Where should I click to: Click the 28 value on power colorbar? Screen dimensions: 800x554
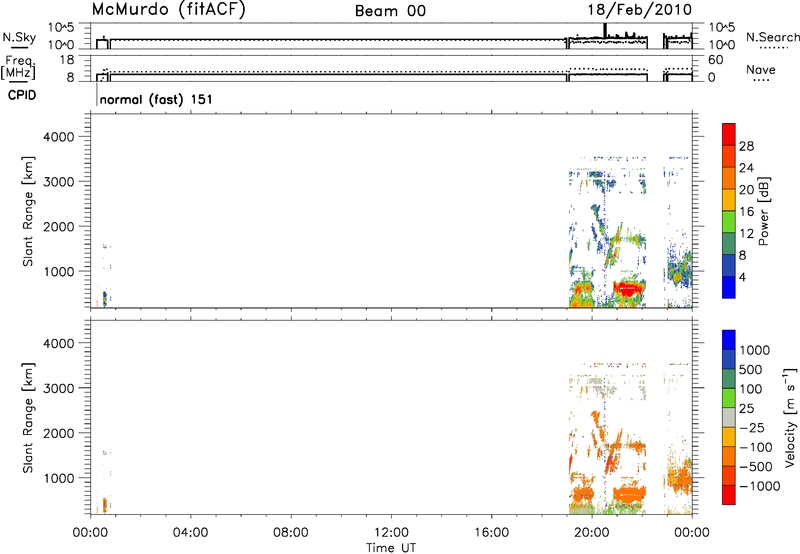(746, 146)
